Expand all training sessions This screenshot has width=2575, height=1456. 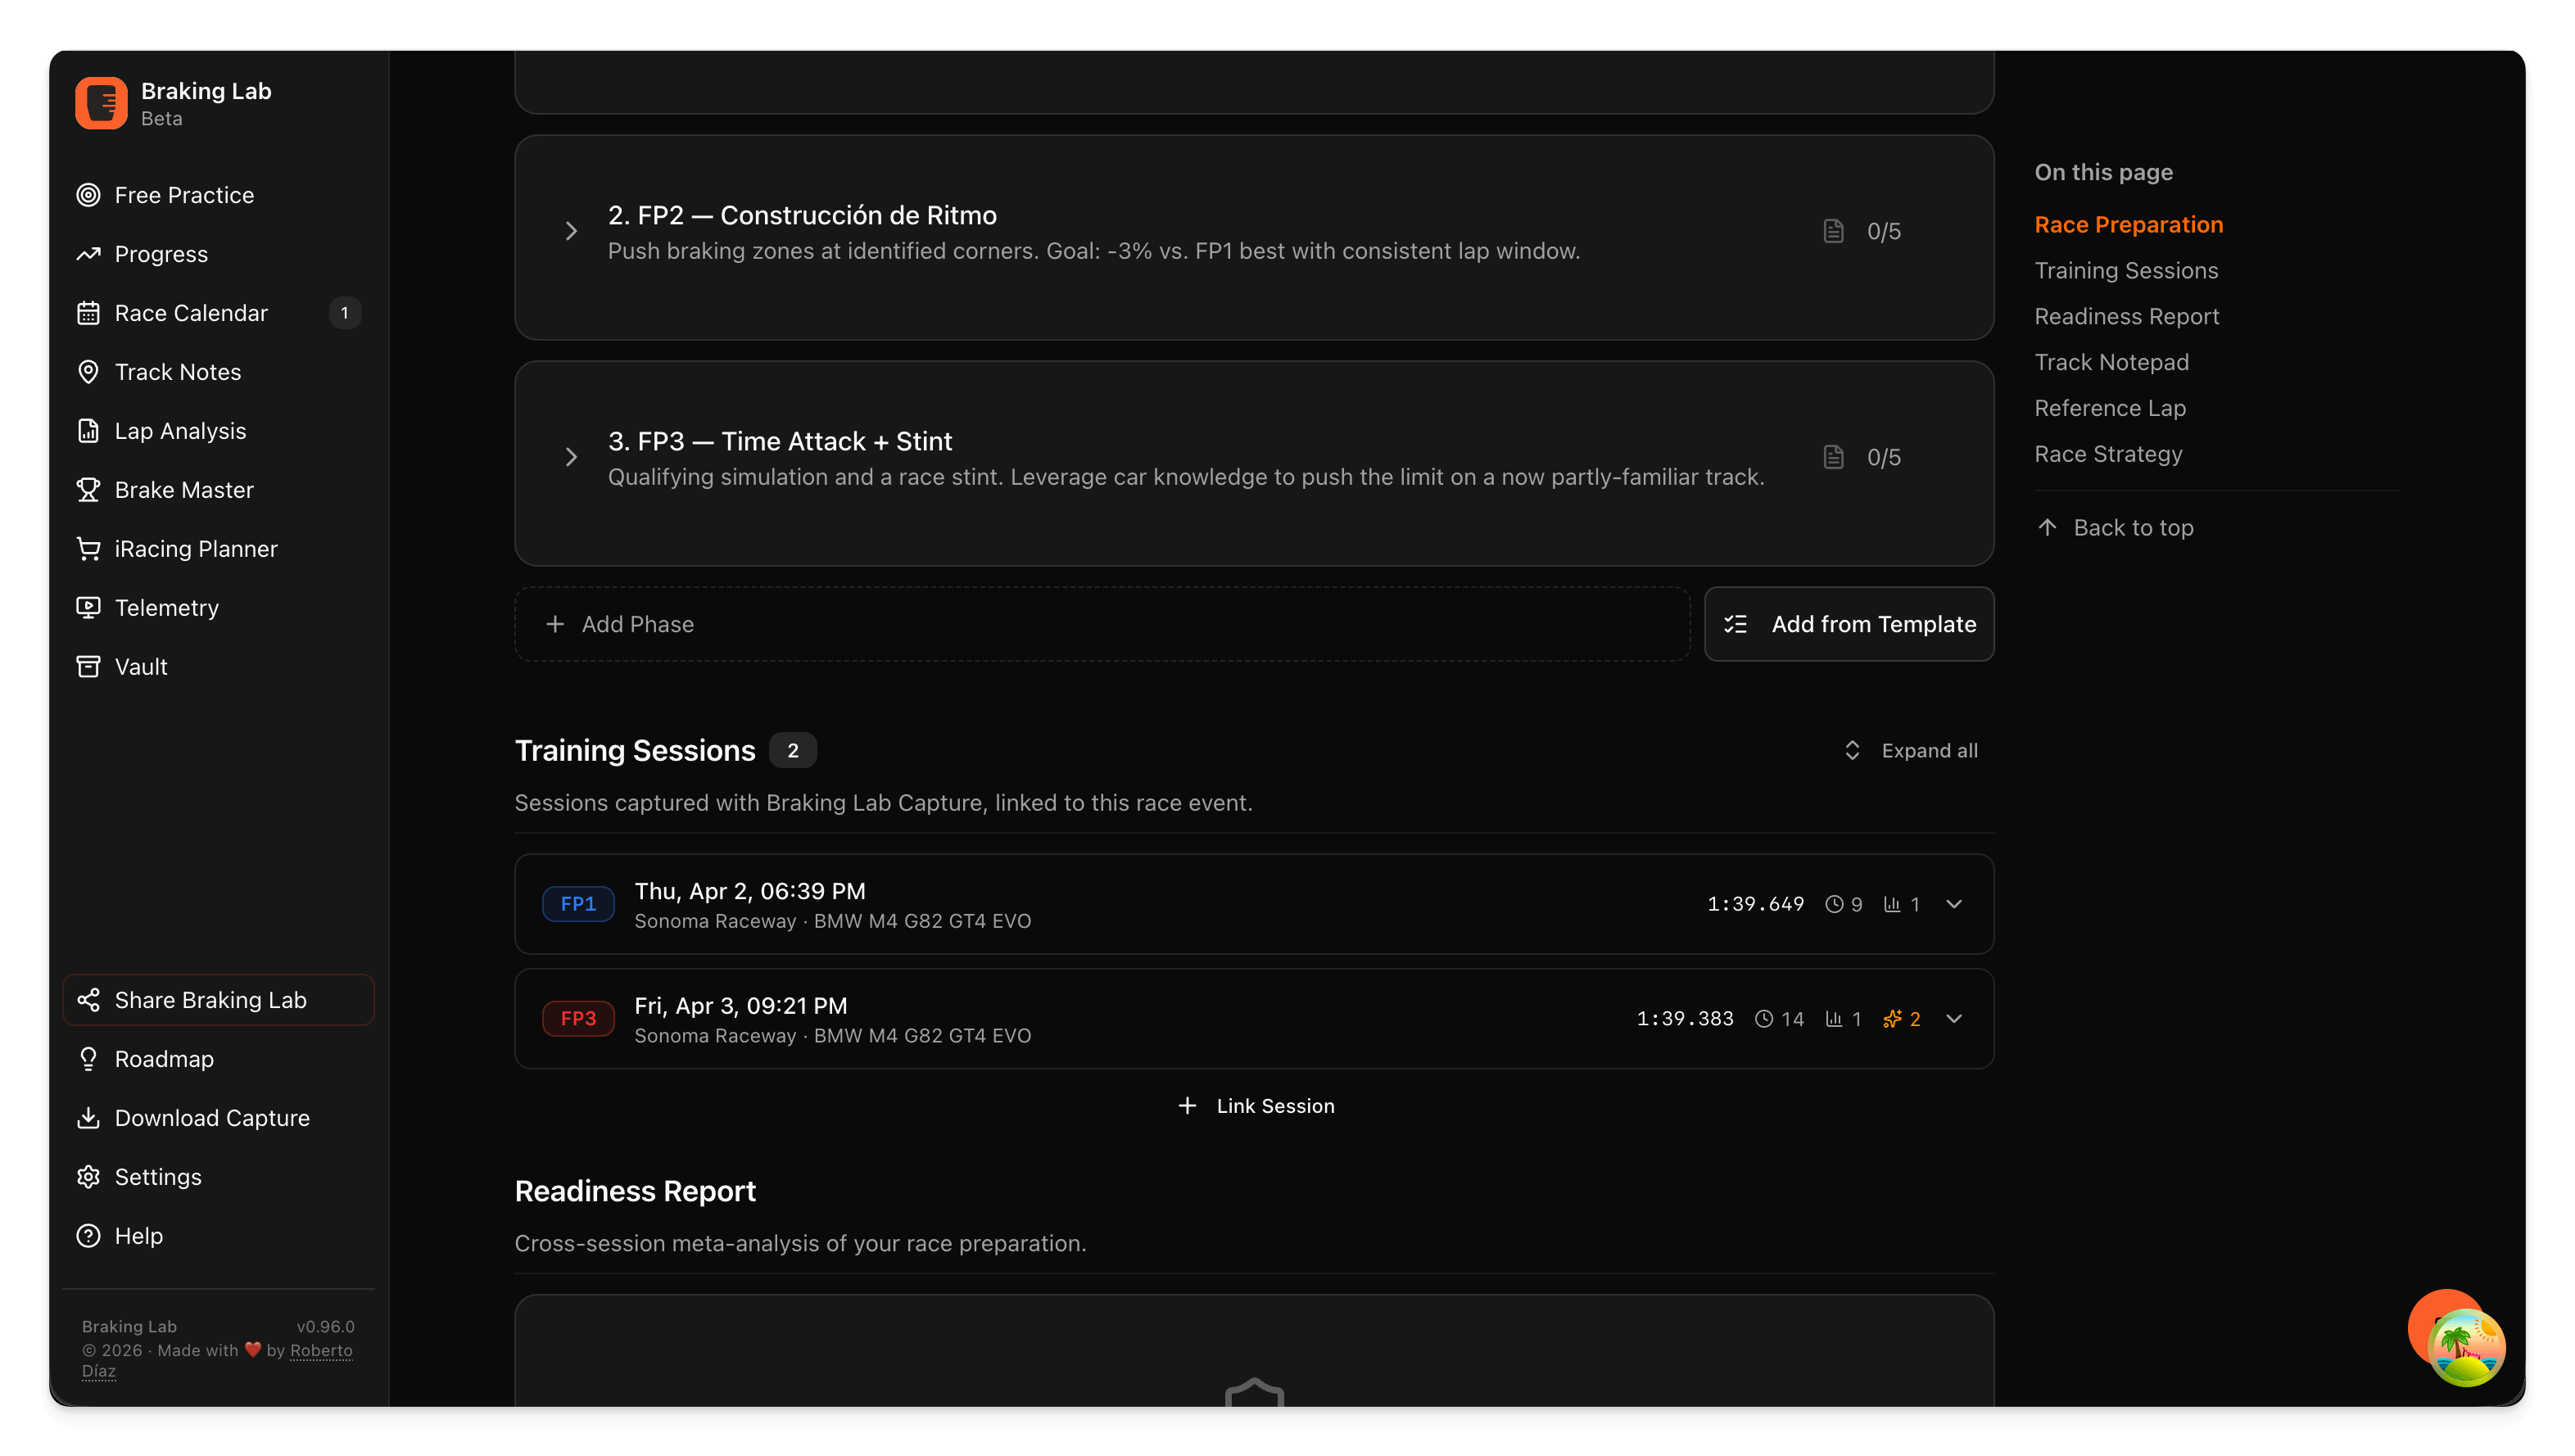coord(1911,751)
